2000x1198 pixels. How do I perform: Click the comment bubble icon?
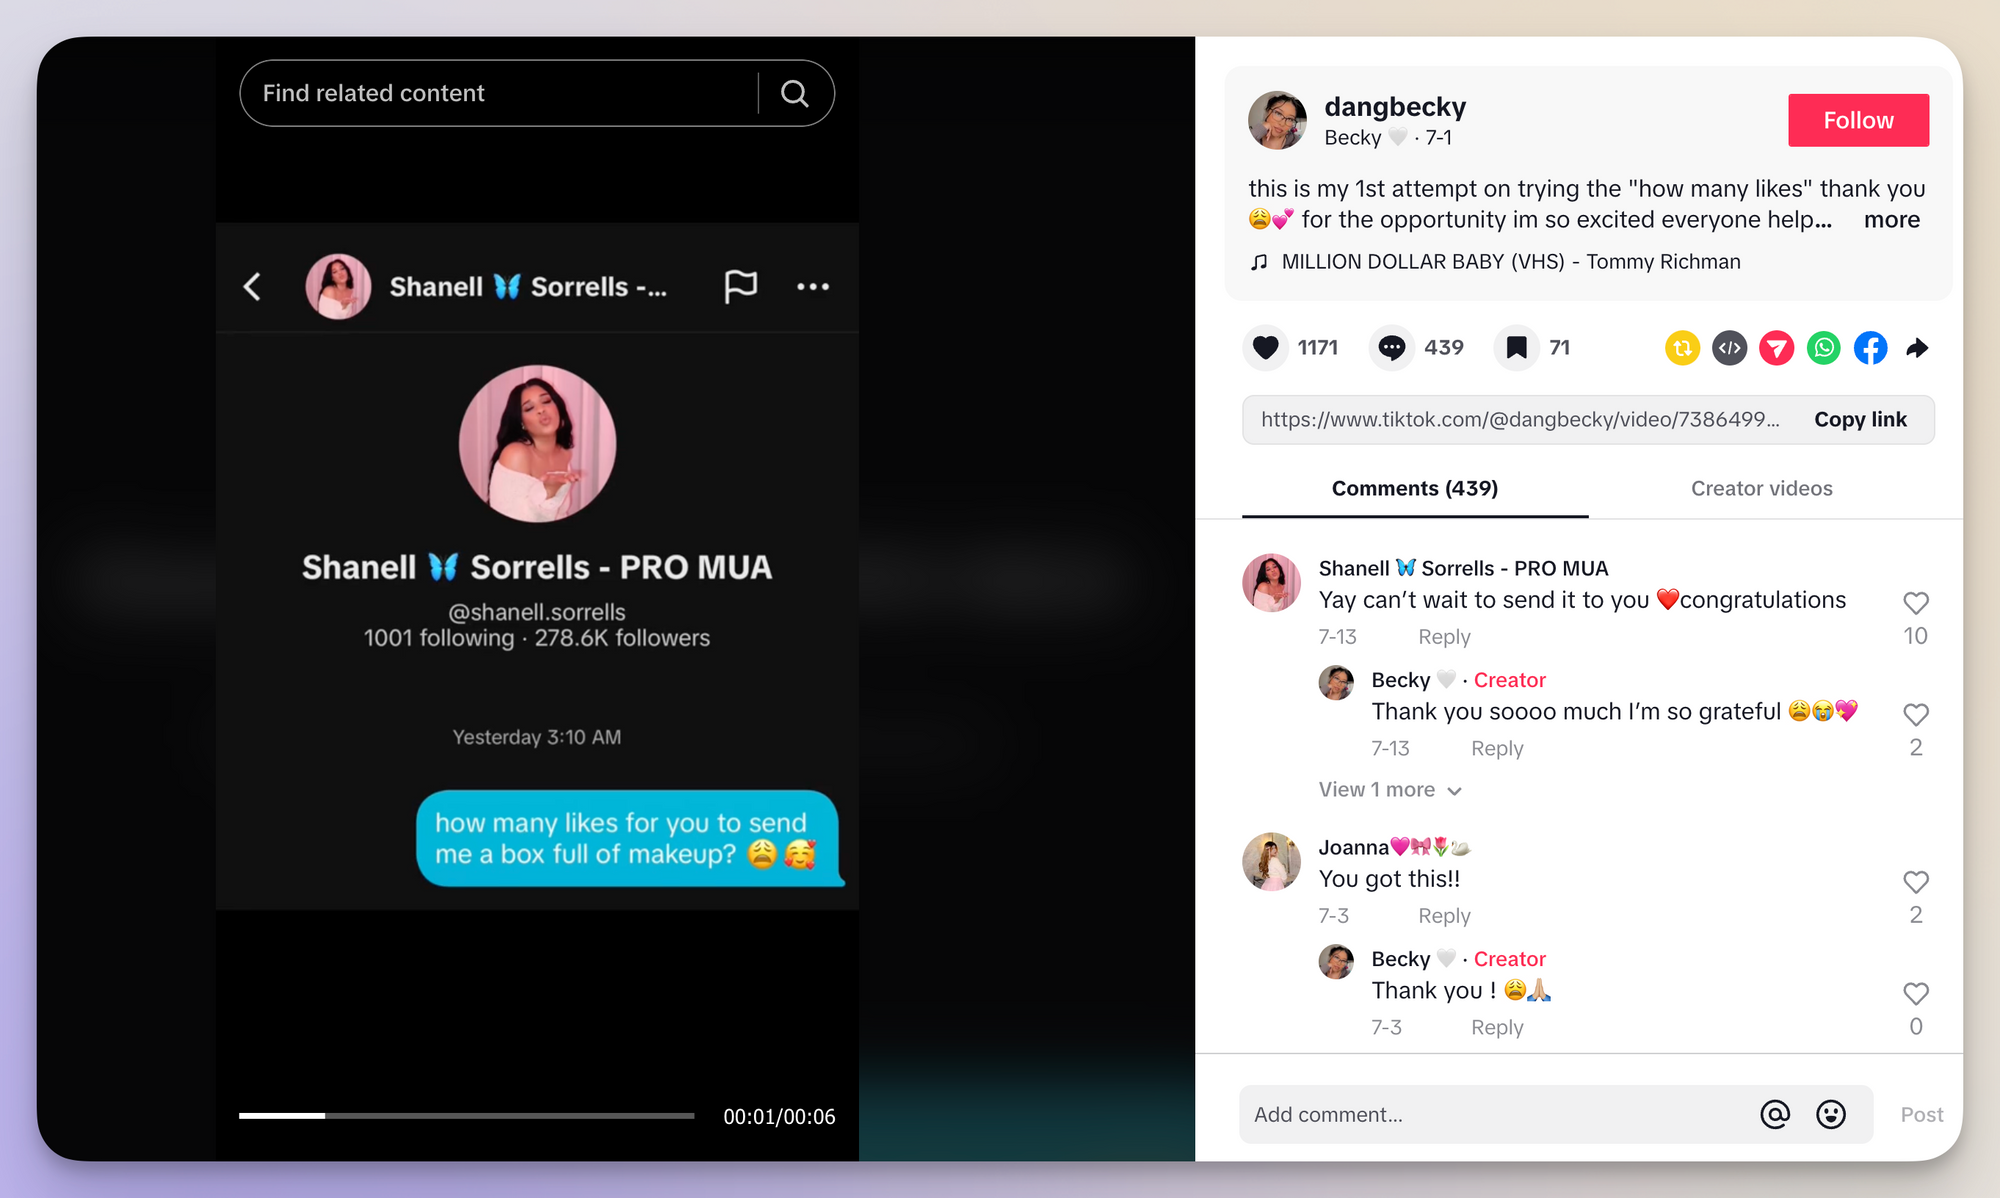[1388, 348]
